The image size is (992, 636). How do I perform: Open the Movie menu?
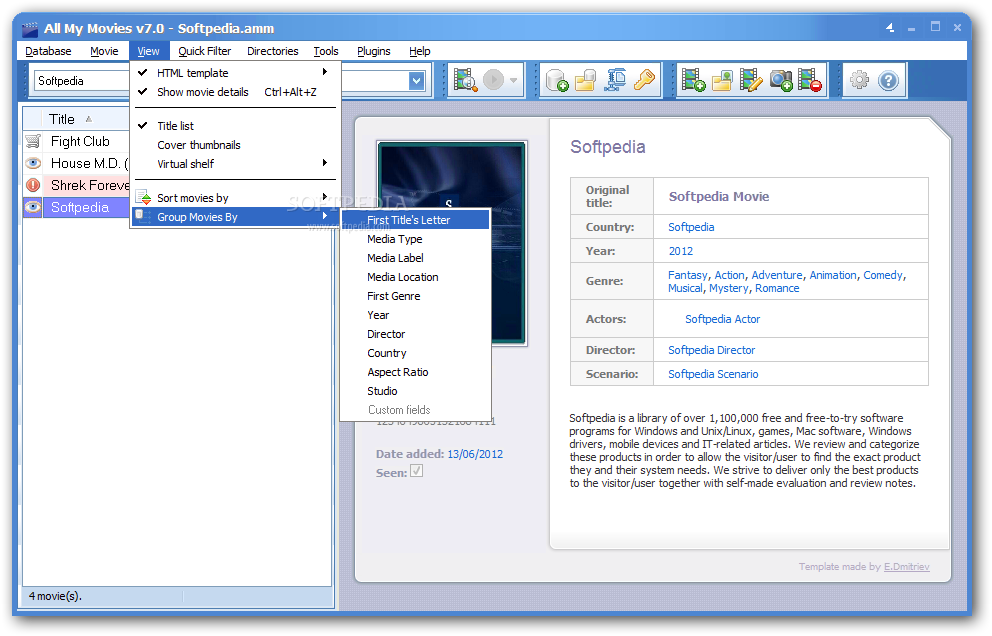point(104,51)
